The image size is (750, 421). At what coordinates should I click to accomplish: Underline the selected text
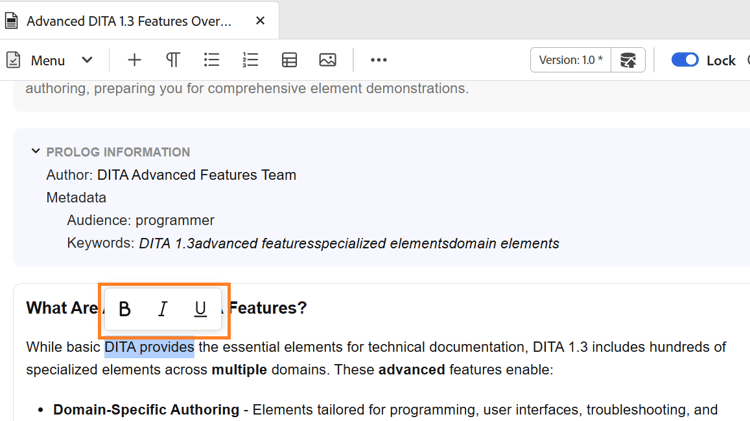click(x=200, y=309)
